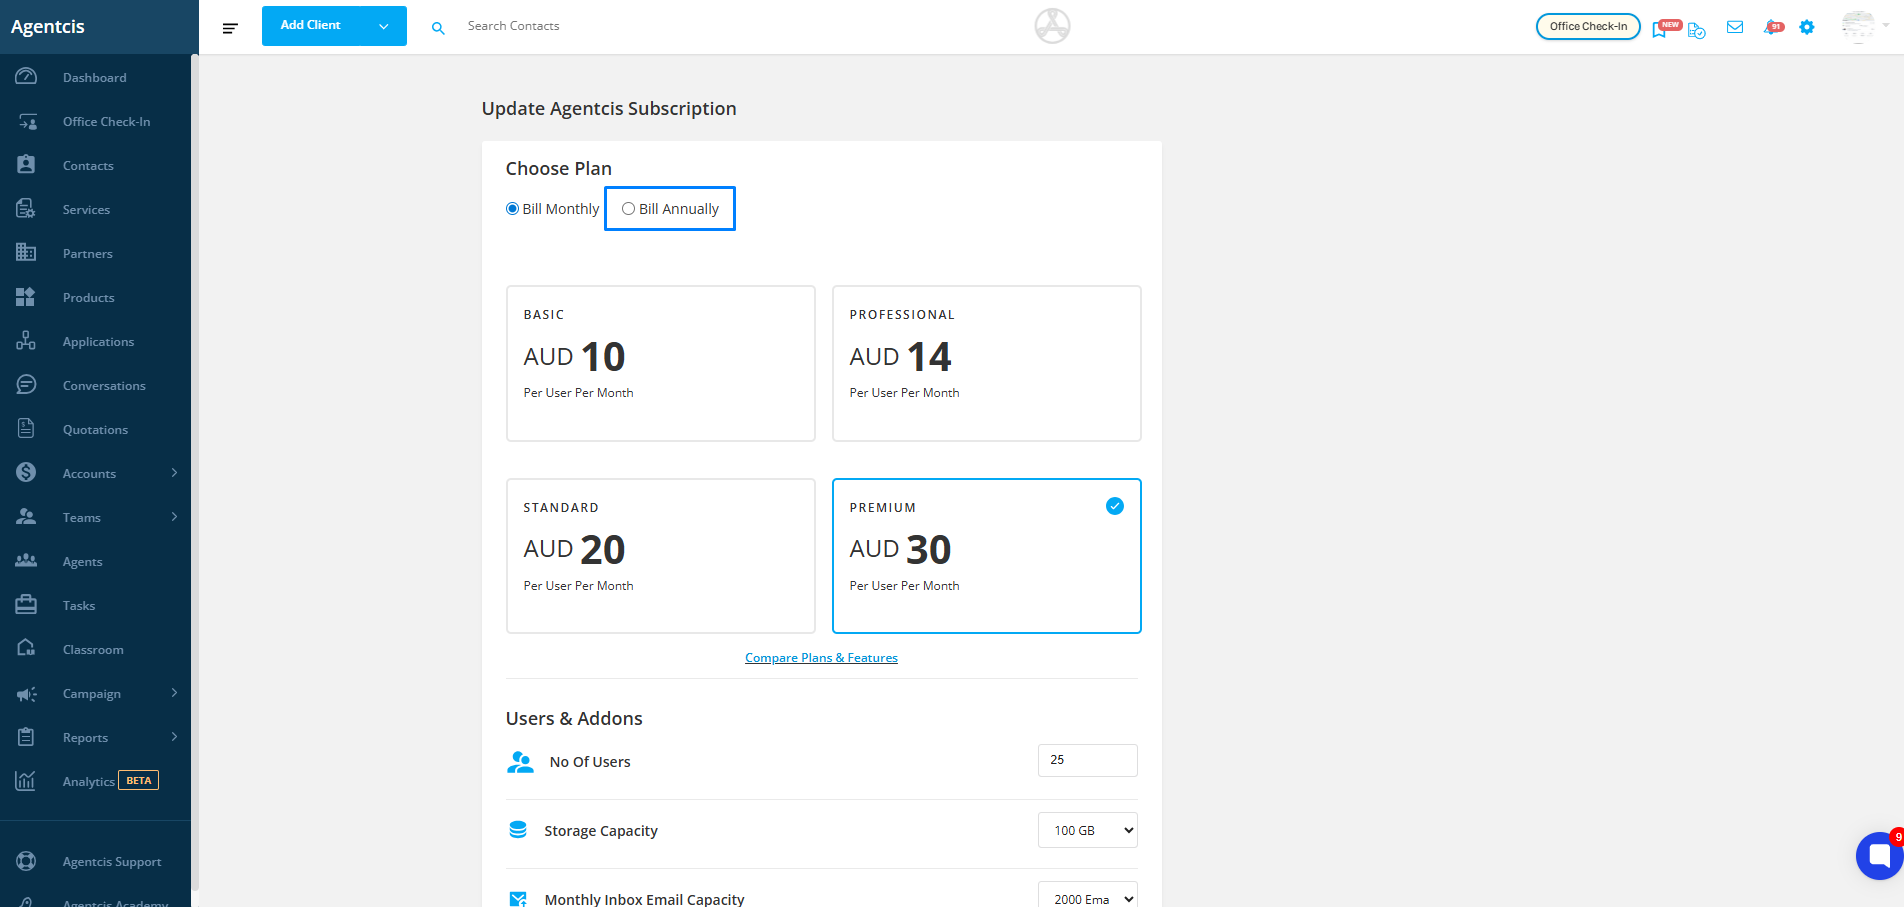Screen dimensions: 1904x907
Task: Click the Classroom sidebar icon
Action: 26,649
